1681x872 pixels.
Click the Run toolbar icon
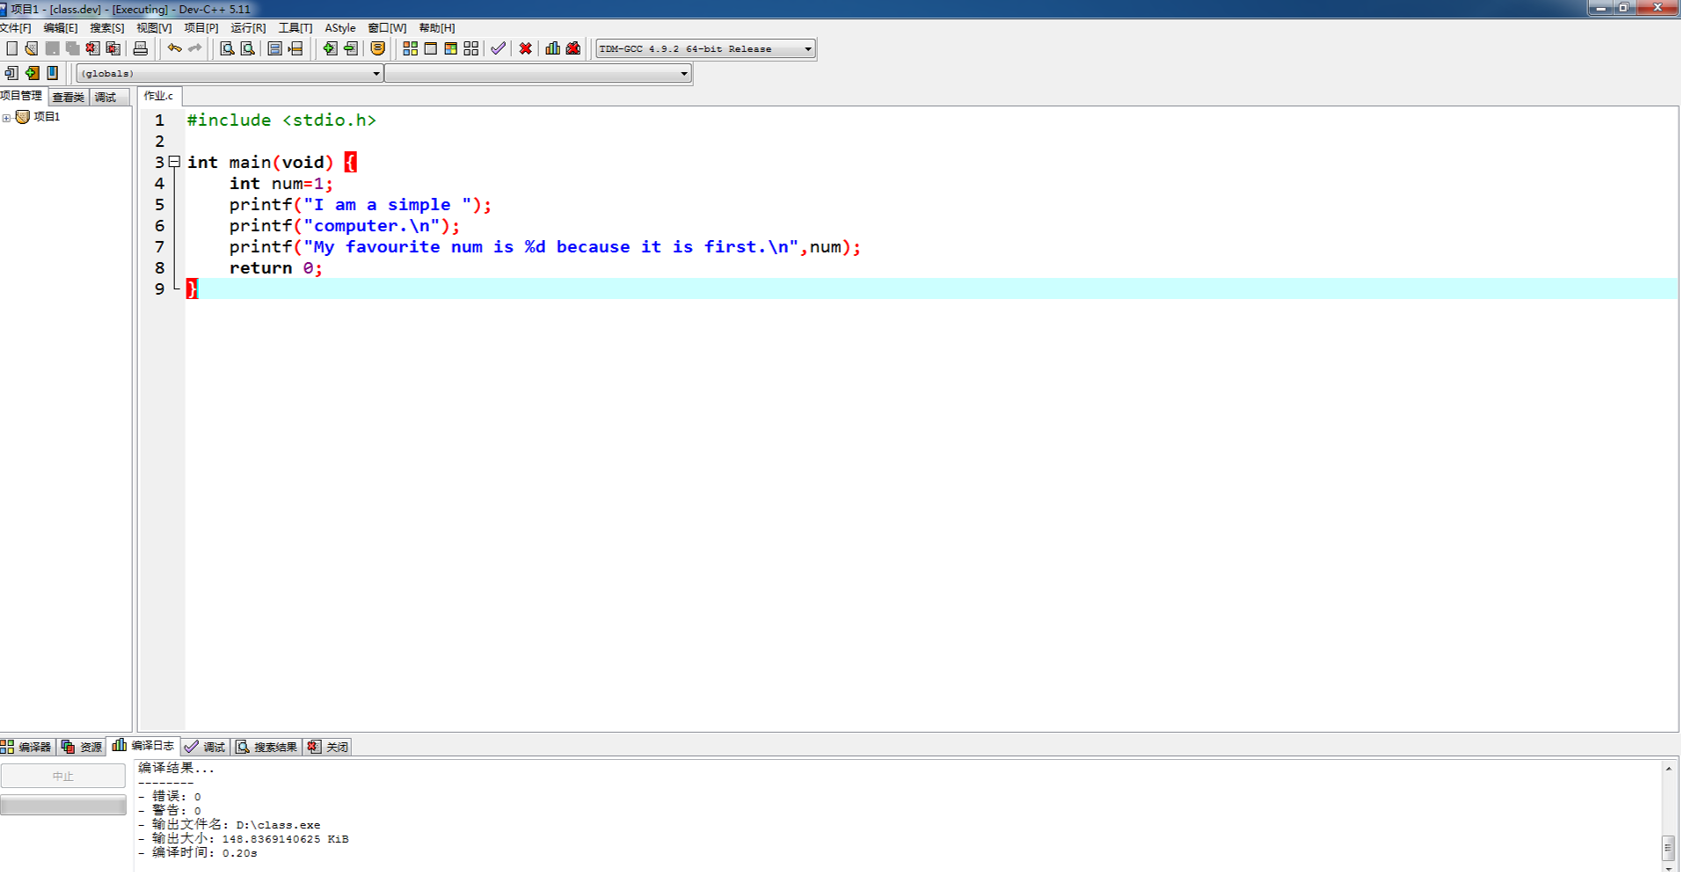coord(430,48)
